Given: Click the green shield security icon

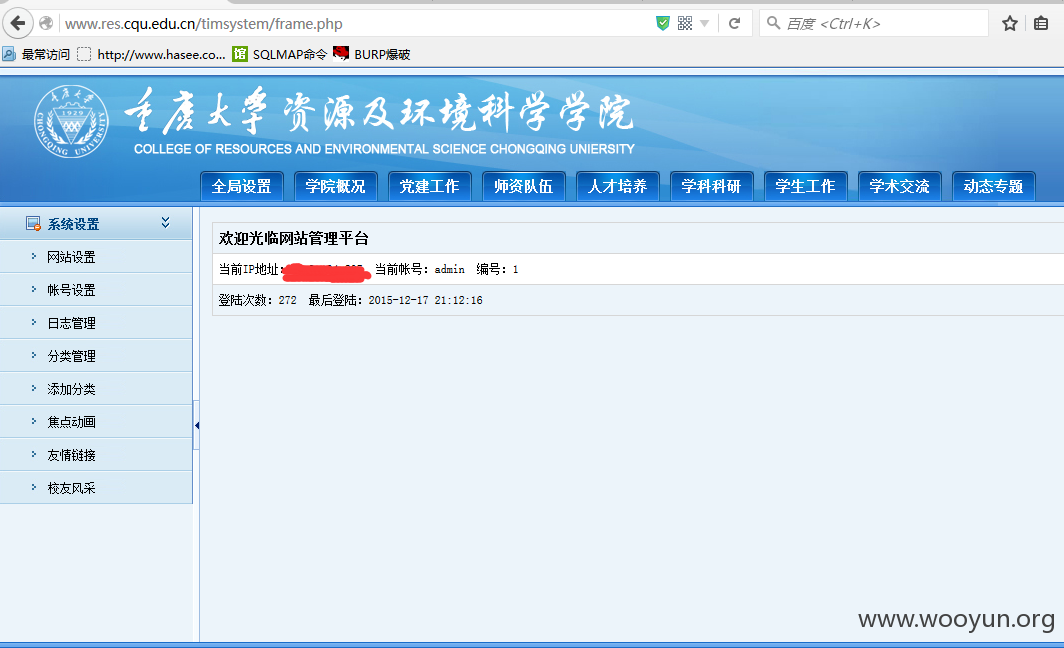Looking at the screenshot, I should click(x=663, y=23).
